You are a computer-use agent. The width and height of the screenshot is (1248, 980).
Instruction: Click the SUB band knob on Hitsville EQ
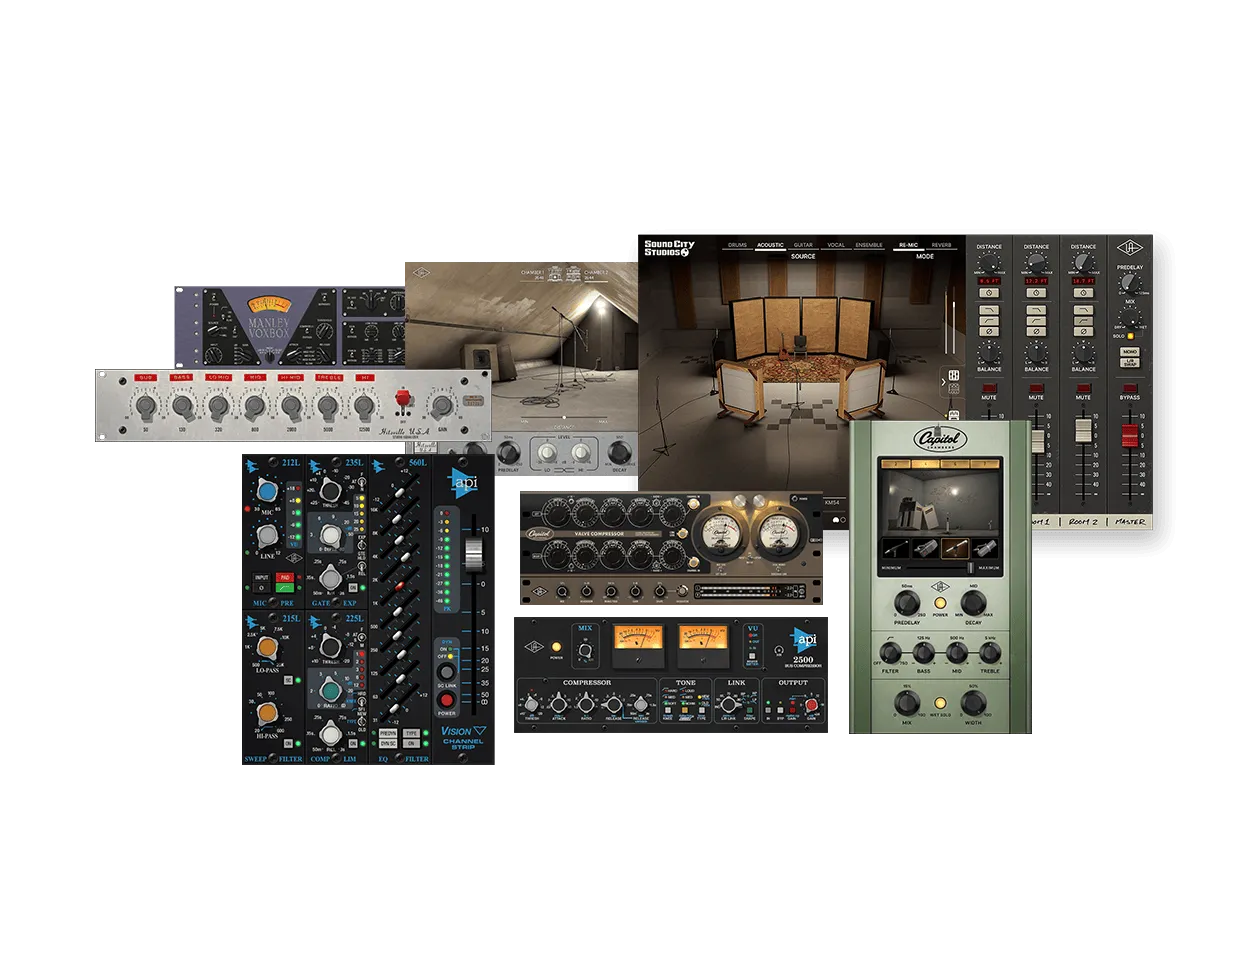coord(146,406)
